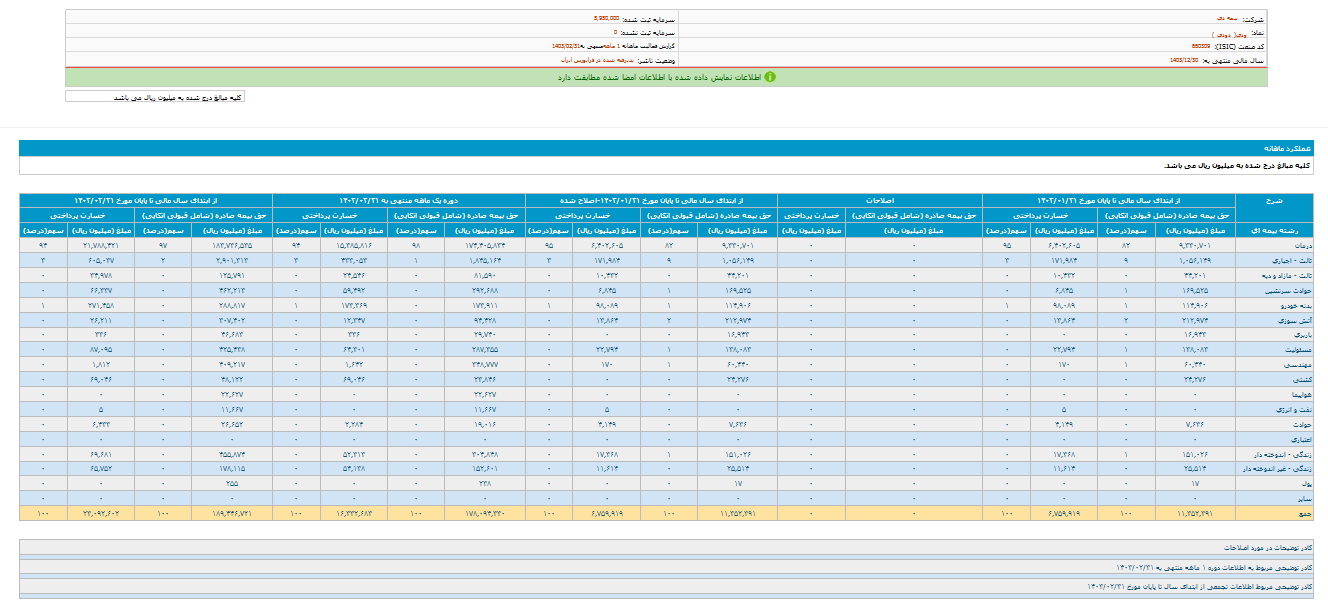The height and width of the screenshot is (615, 1328).
Task: Click the green checkmark verification icon
Action: tap(770, 76)
